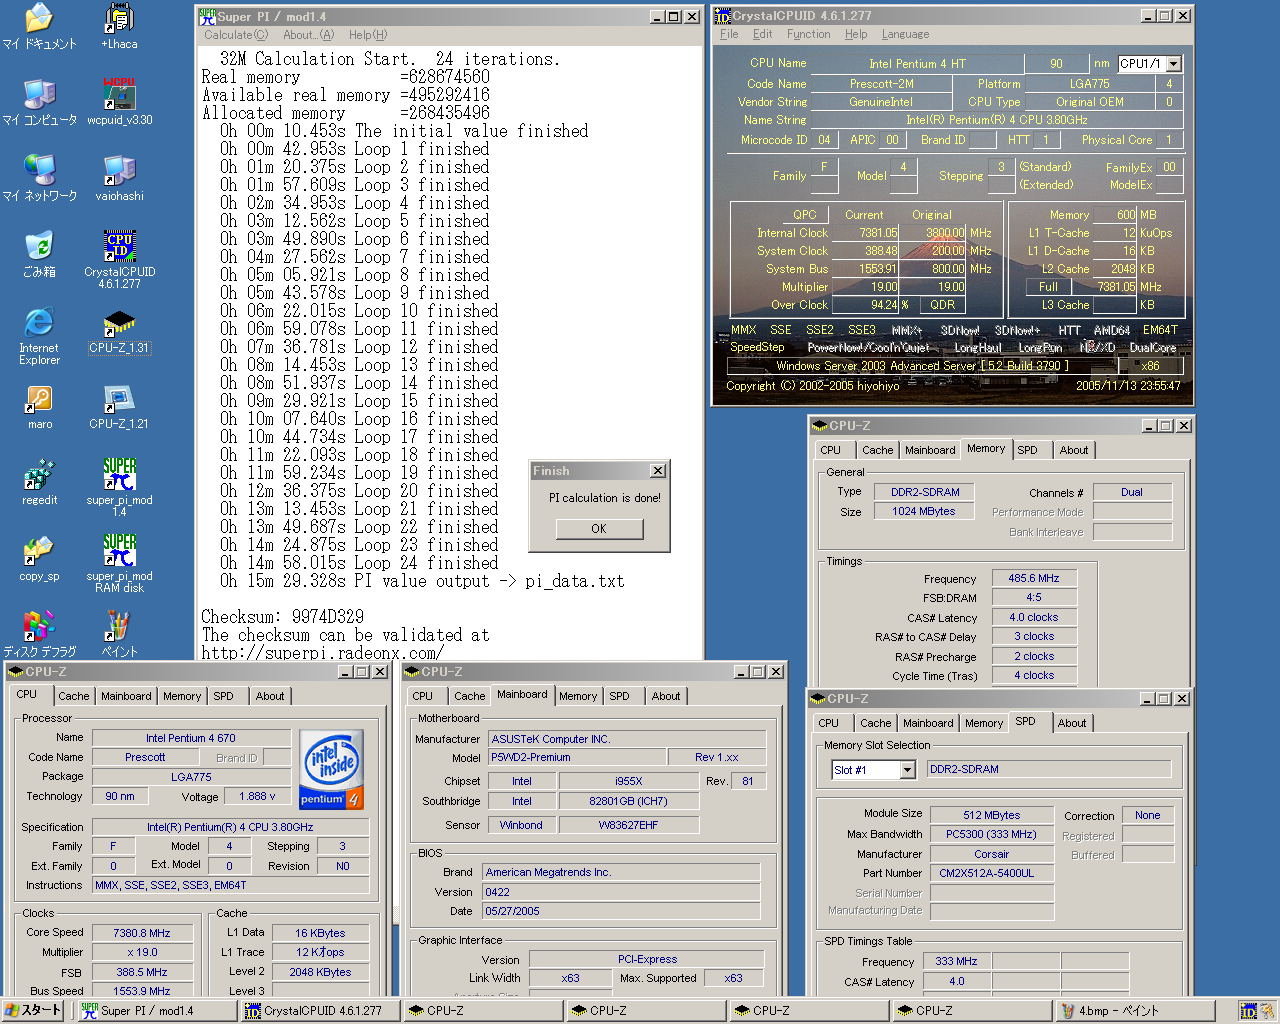Select Mainboard tab in CPU-Z processor window
Image resolution: width=1280 pixels, height=1024 pixels.
tap(126, 696)
